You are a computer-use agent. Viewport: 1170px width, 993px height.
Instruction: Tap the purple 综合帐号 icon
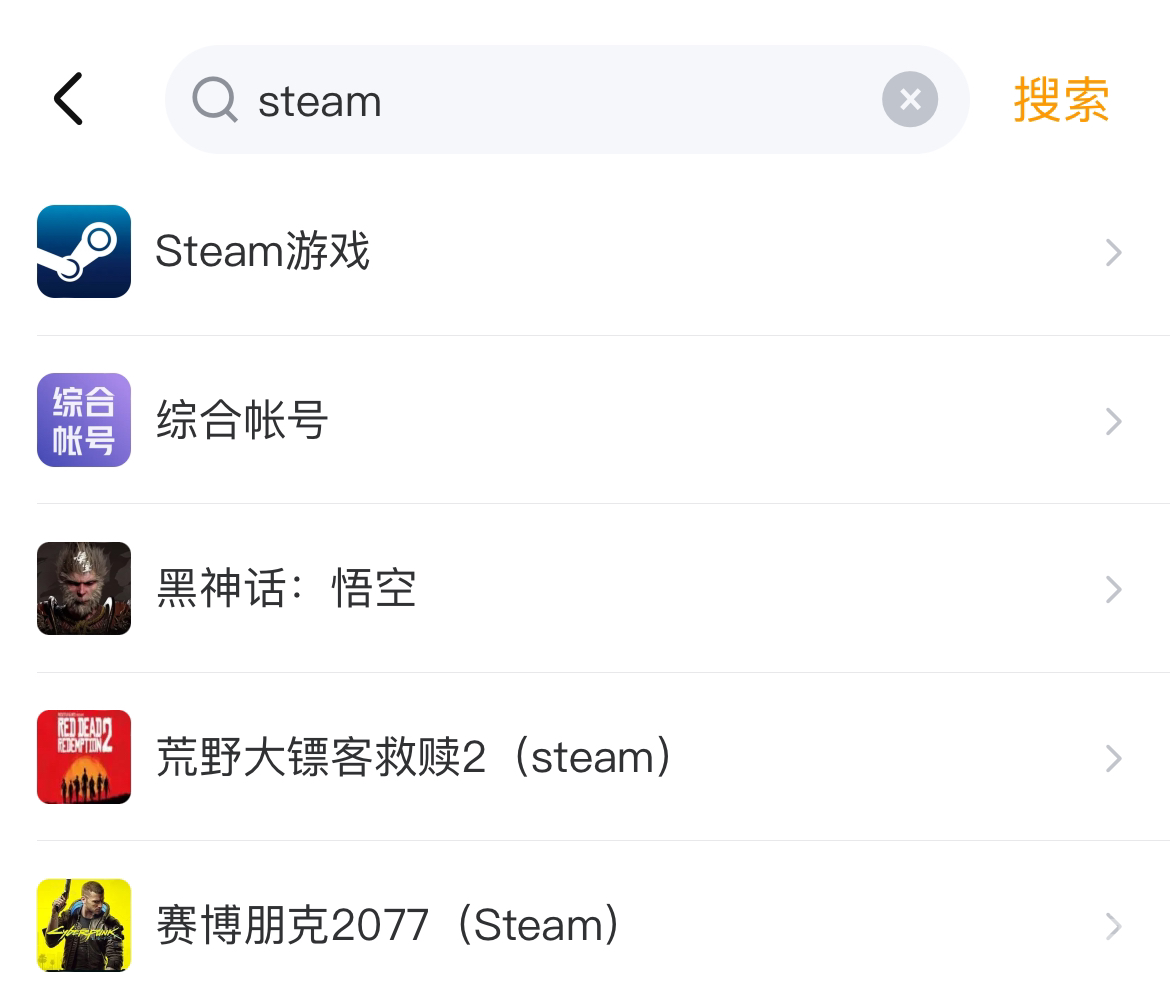[84, 420]
